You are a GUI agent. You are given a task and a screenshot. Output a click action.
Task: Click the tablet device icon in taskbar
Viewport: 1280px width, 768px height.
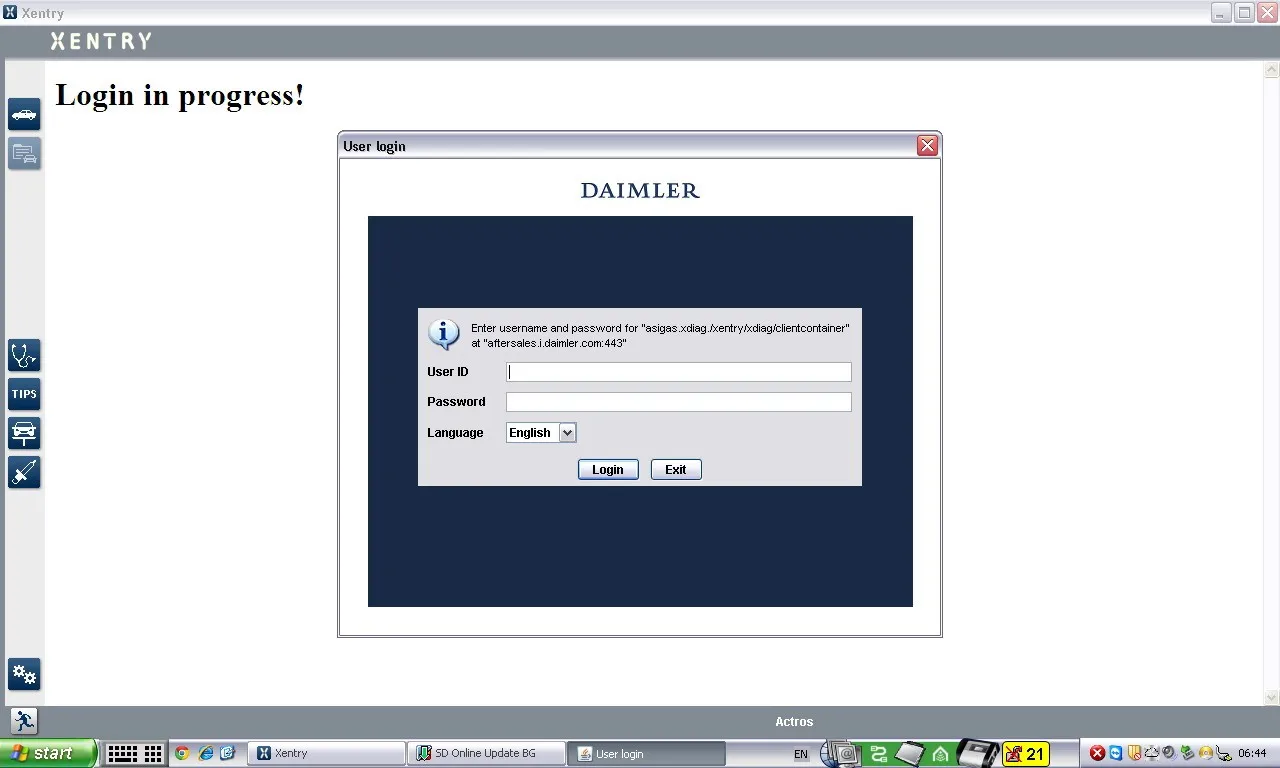pyautogui.click(x=912, y=752)
